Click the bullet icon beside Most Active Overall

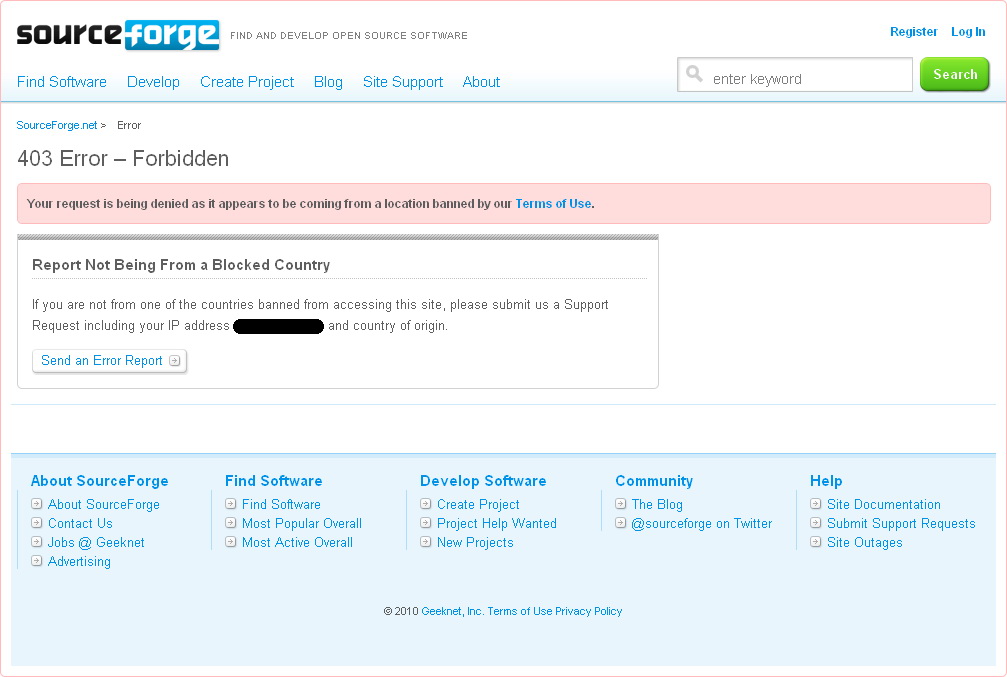[x=231, y=542]
